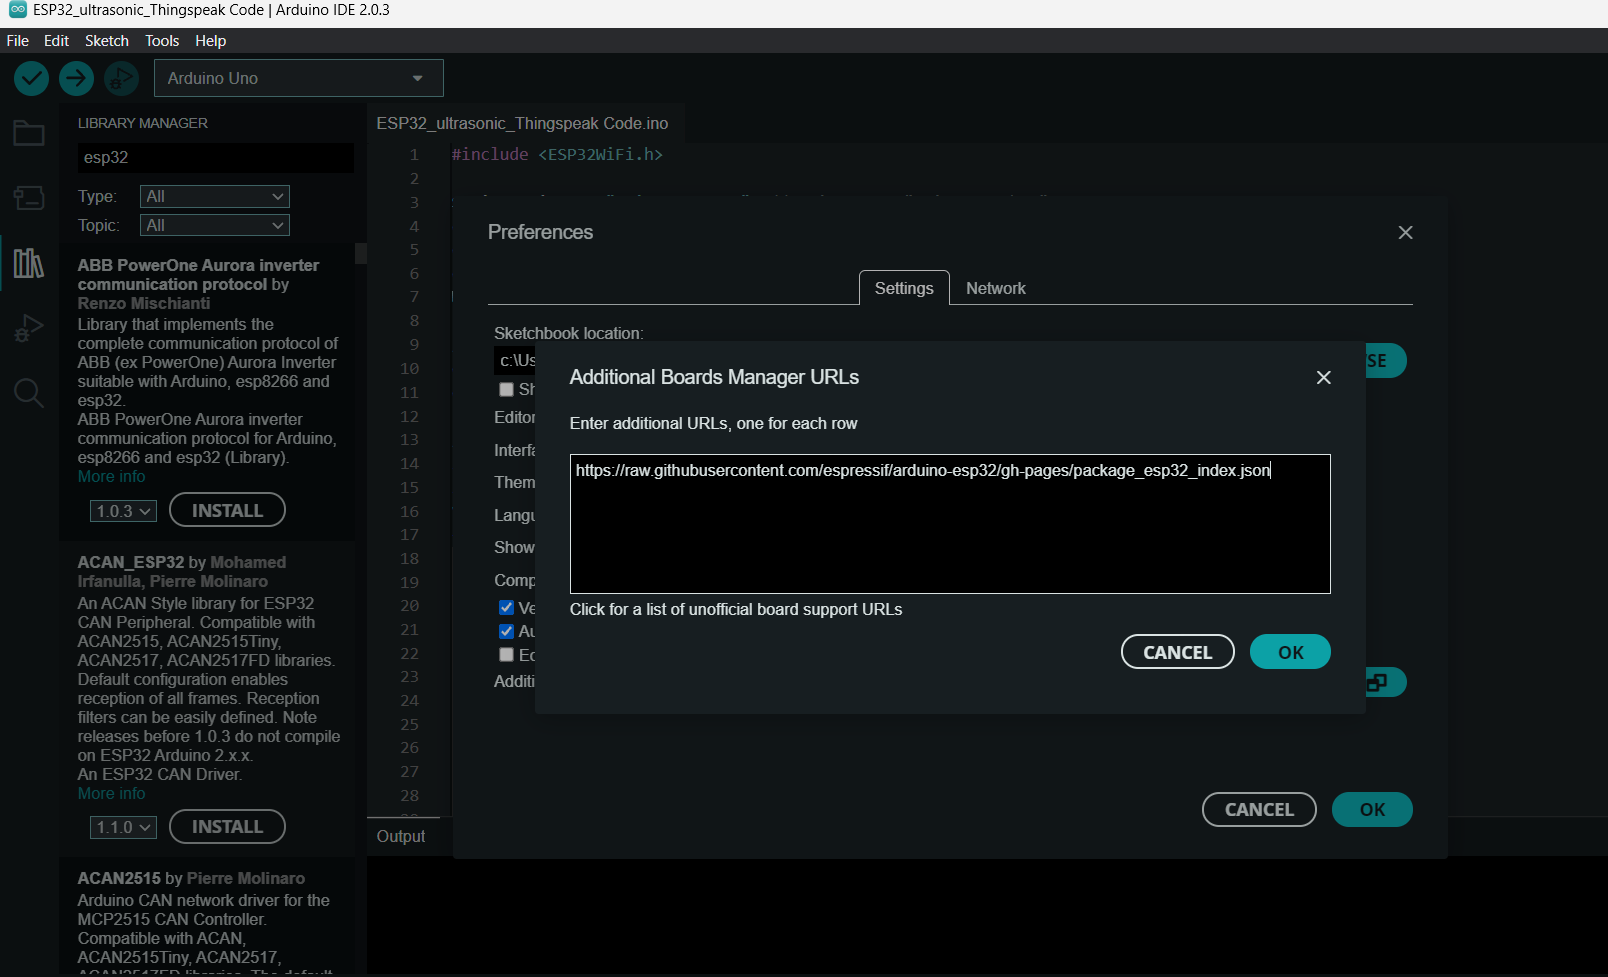Open the Arduino Uno board selector dropdown
Image resolution: width=1608 pixels, height=977 pixels.
[298, 78]
